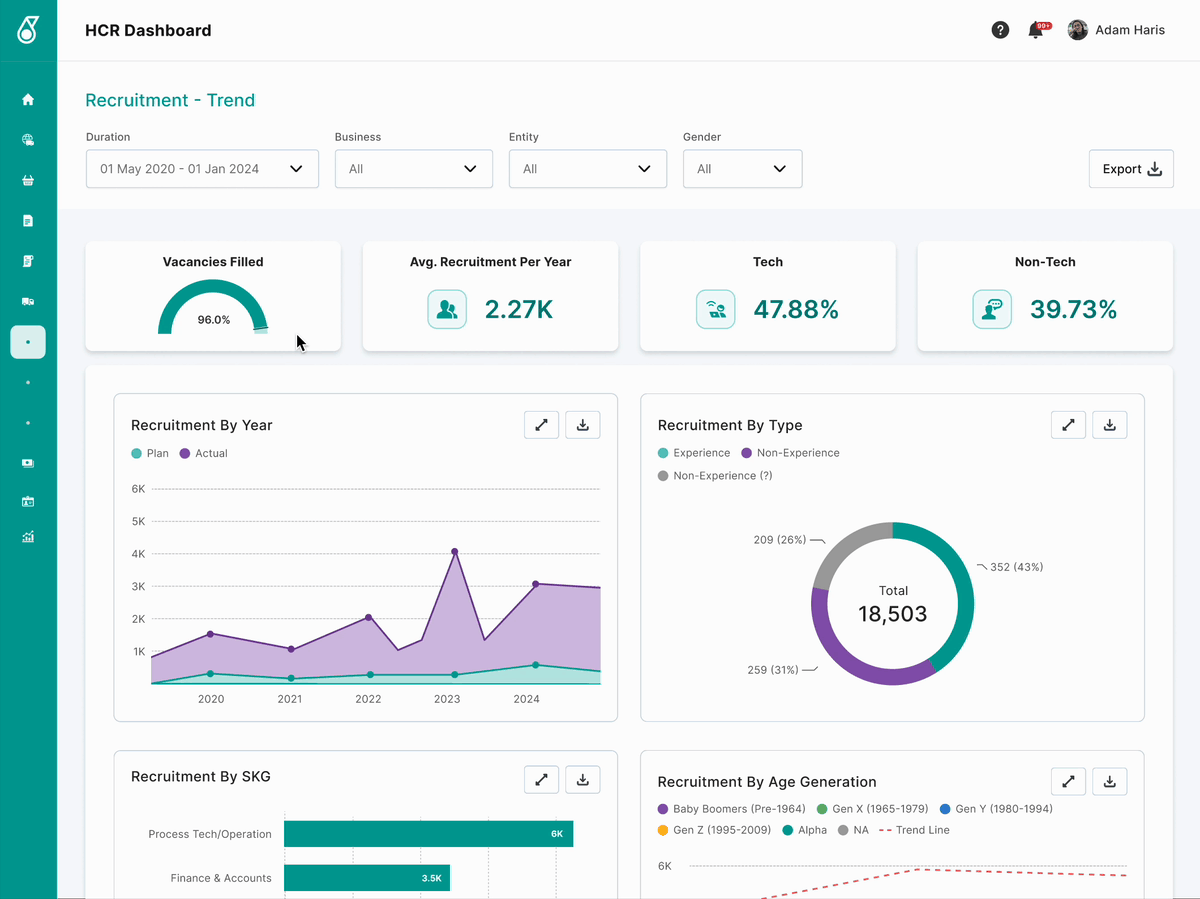Toggle the Plan series legend
The width and height of the screenshot is (1200, 899).
(150, 453)
